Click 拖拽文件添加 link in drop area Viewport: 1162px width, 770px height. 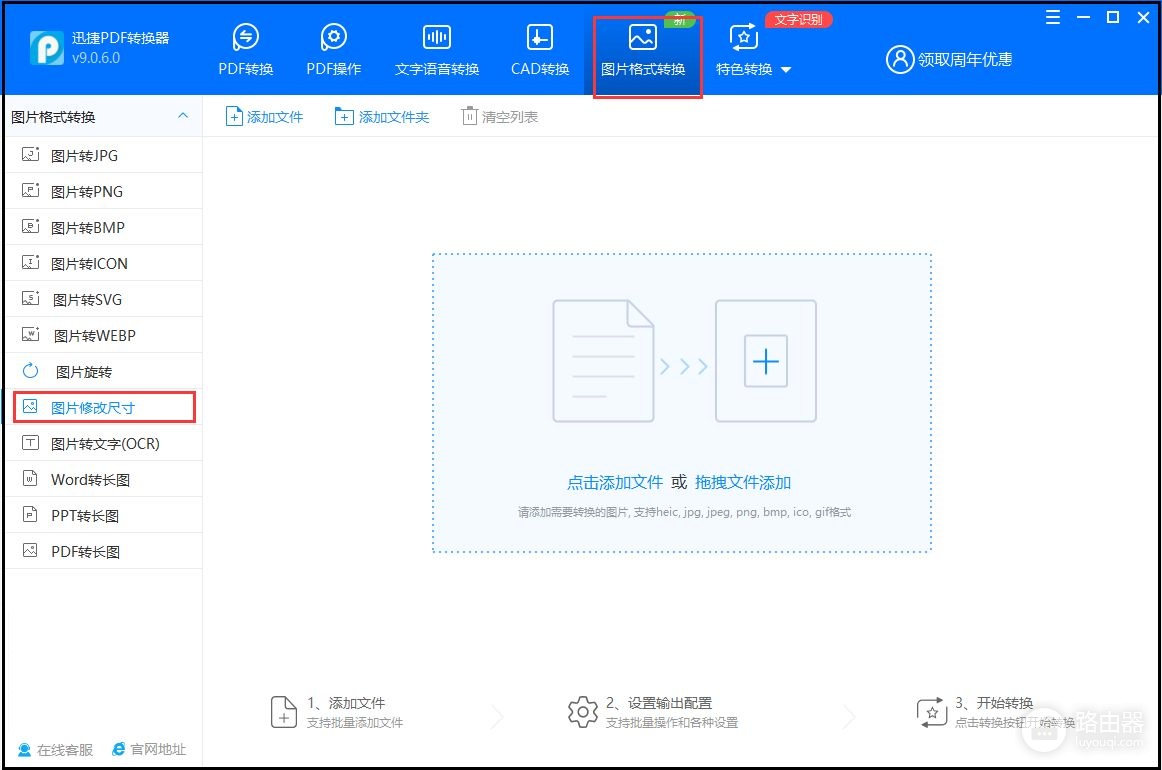(743, 482)
